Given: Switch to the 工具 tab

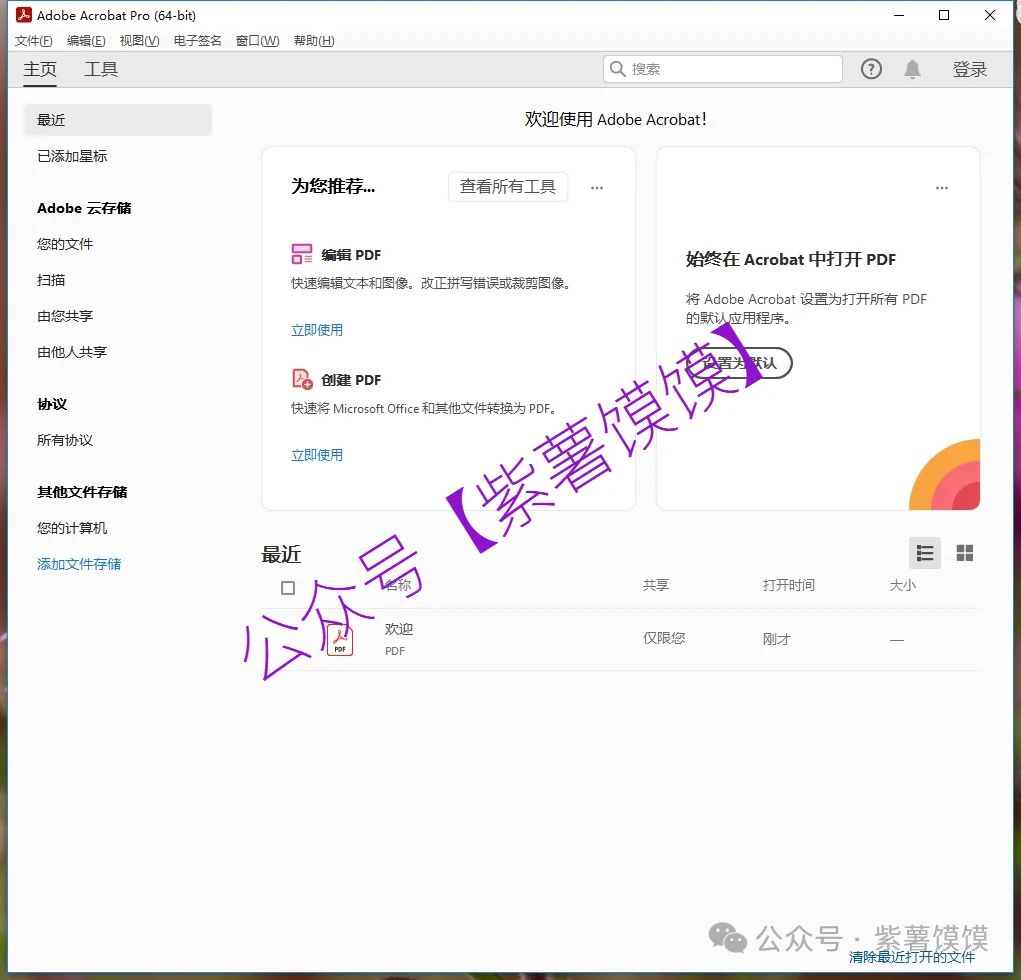Looking at the screenshot, I should 101,69.
